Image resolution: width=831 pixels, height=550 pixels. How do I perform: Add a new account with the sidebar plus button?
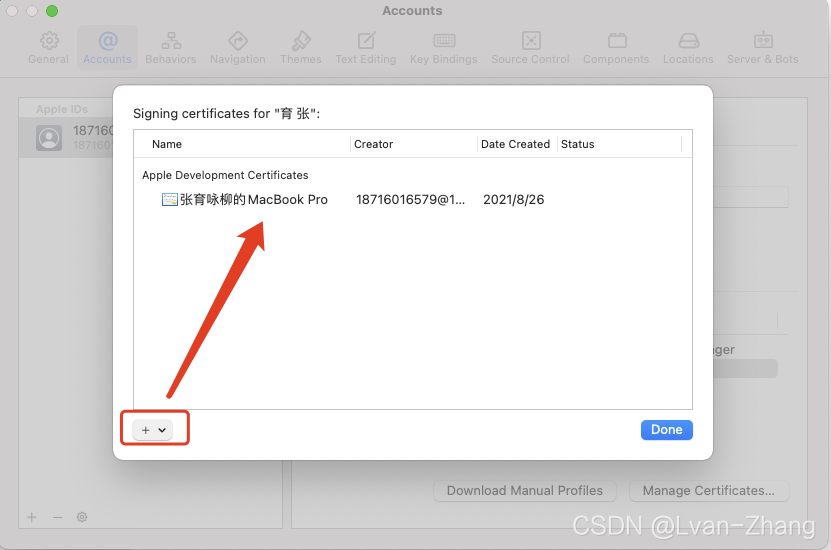coord(32,517)
